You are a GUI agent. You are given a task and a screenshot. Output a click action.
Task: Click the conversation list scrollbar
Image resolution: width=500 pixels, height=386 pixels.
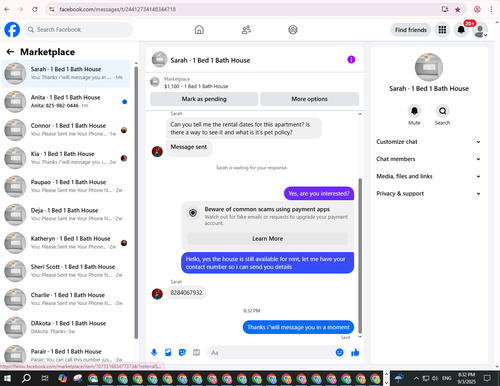[136, 203]
